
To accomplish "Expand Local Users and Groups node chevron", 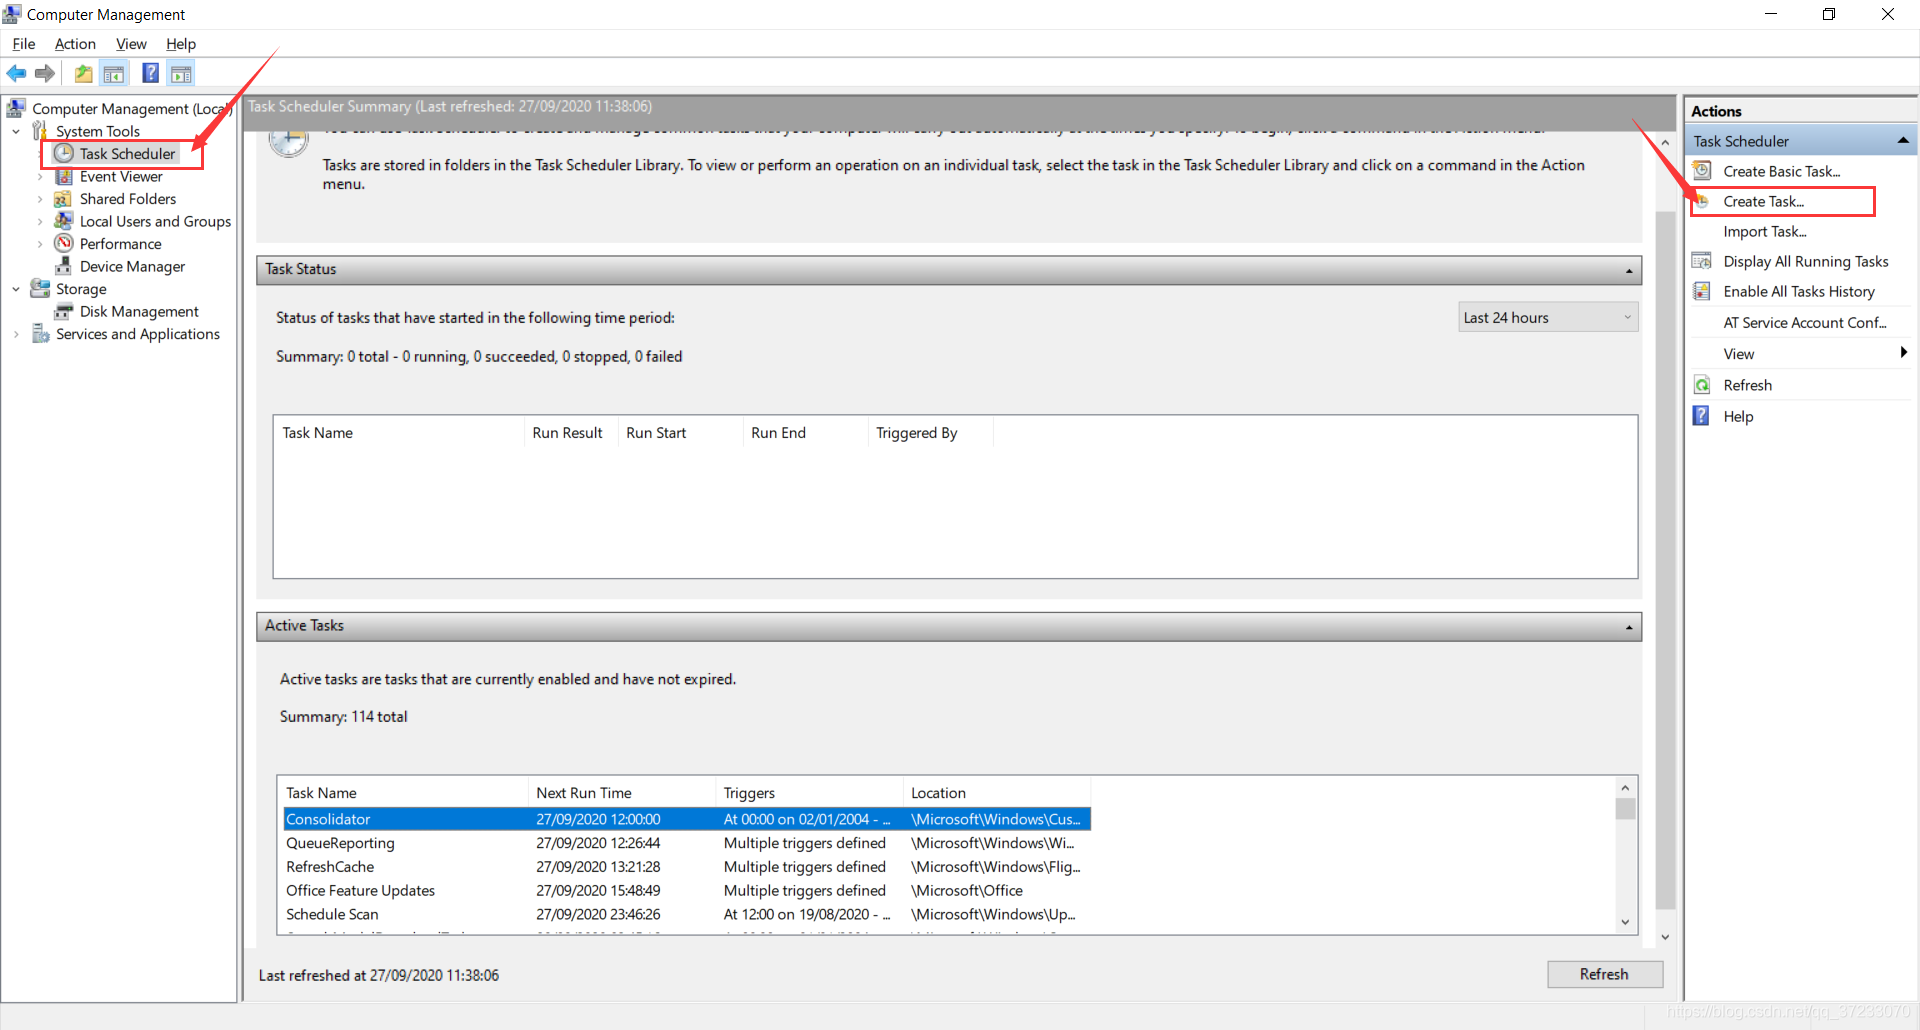I will [x=40, y=221].
